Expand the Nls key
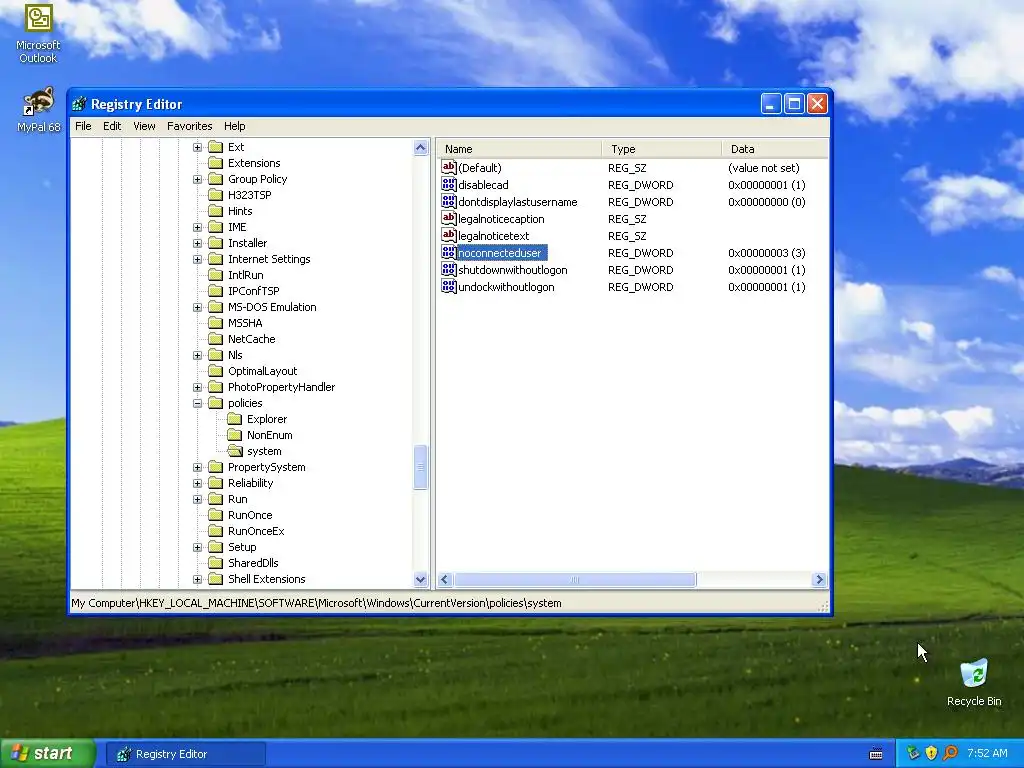Viewport: 1024px width, 768px height. click(197, 355)
